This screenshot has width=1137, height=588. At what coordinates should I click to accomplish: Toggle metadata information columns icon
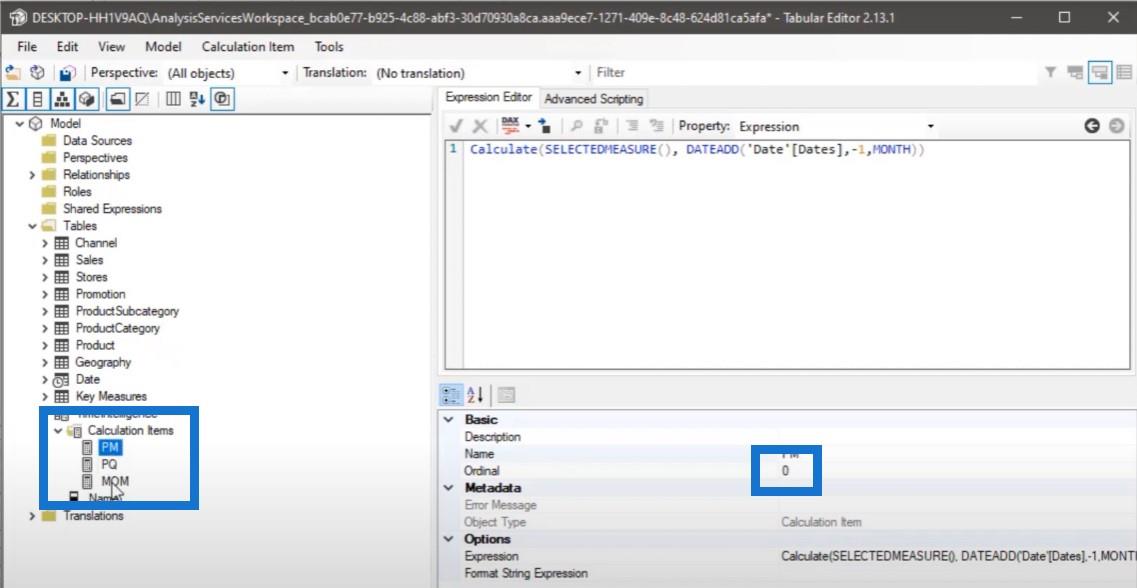tap(222, 99)
